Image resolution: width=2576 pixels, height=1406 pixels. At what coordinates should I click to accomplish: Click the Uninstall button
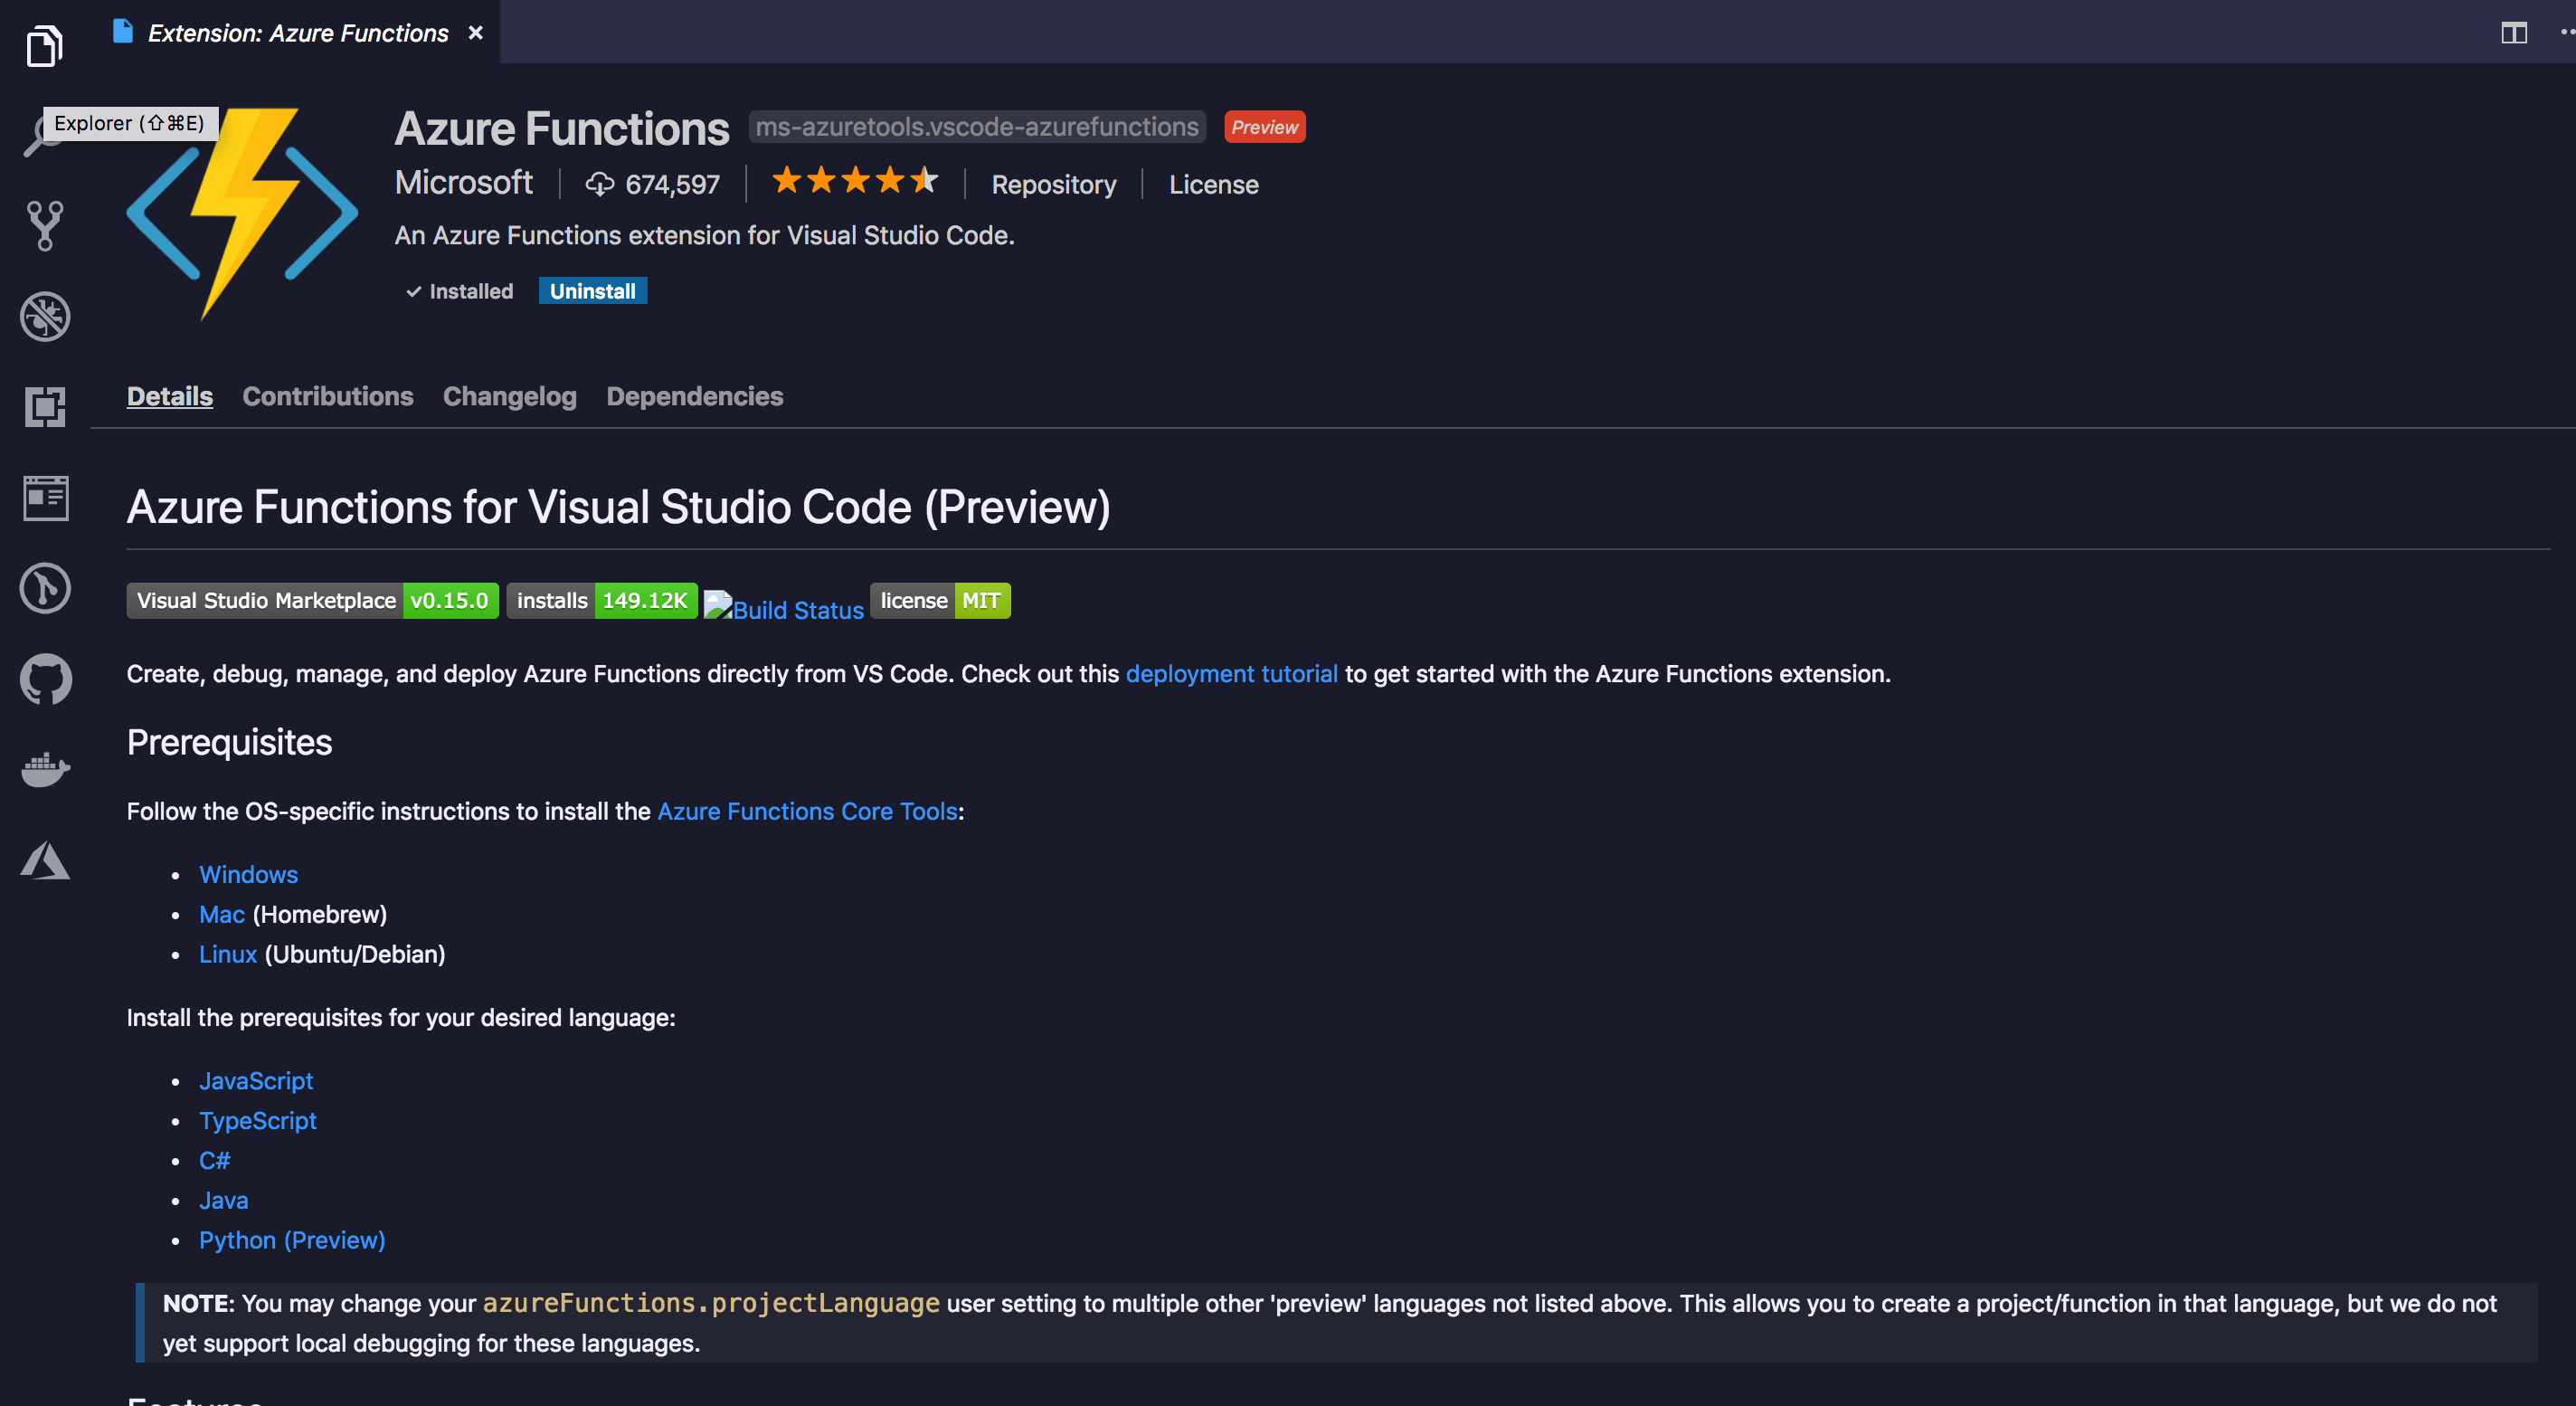click(x=592, y=291)
